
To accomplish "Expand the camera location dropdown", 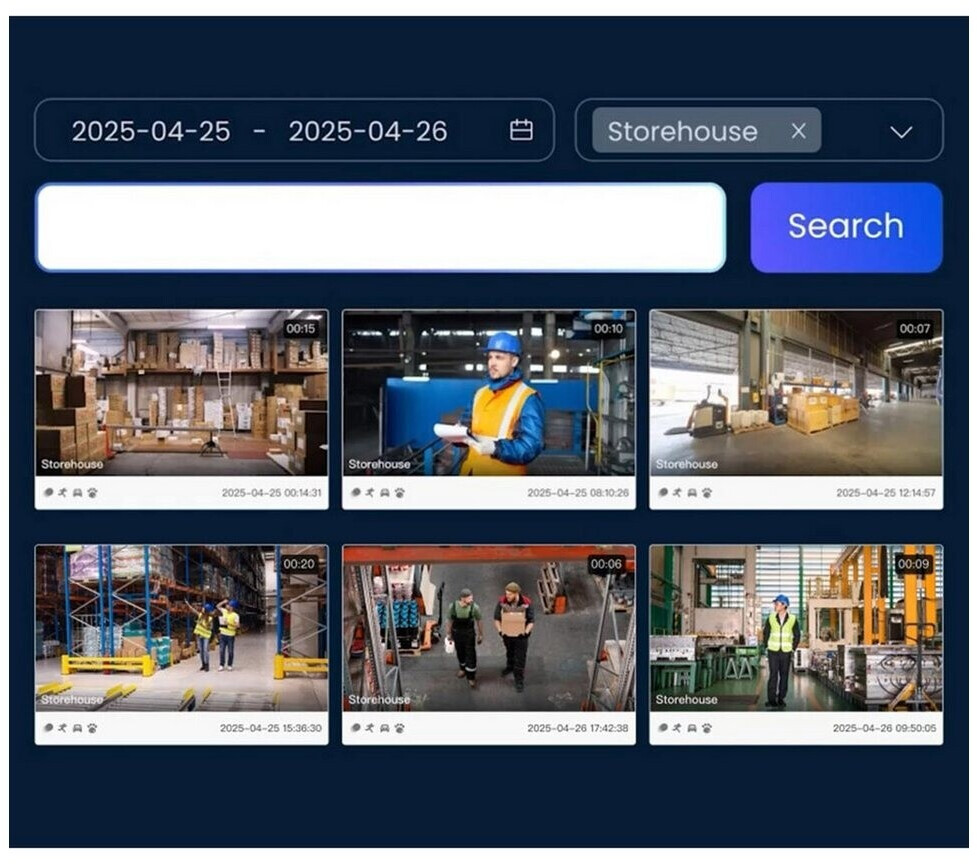I will 901,132.
